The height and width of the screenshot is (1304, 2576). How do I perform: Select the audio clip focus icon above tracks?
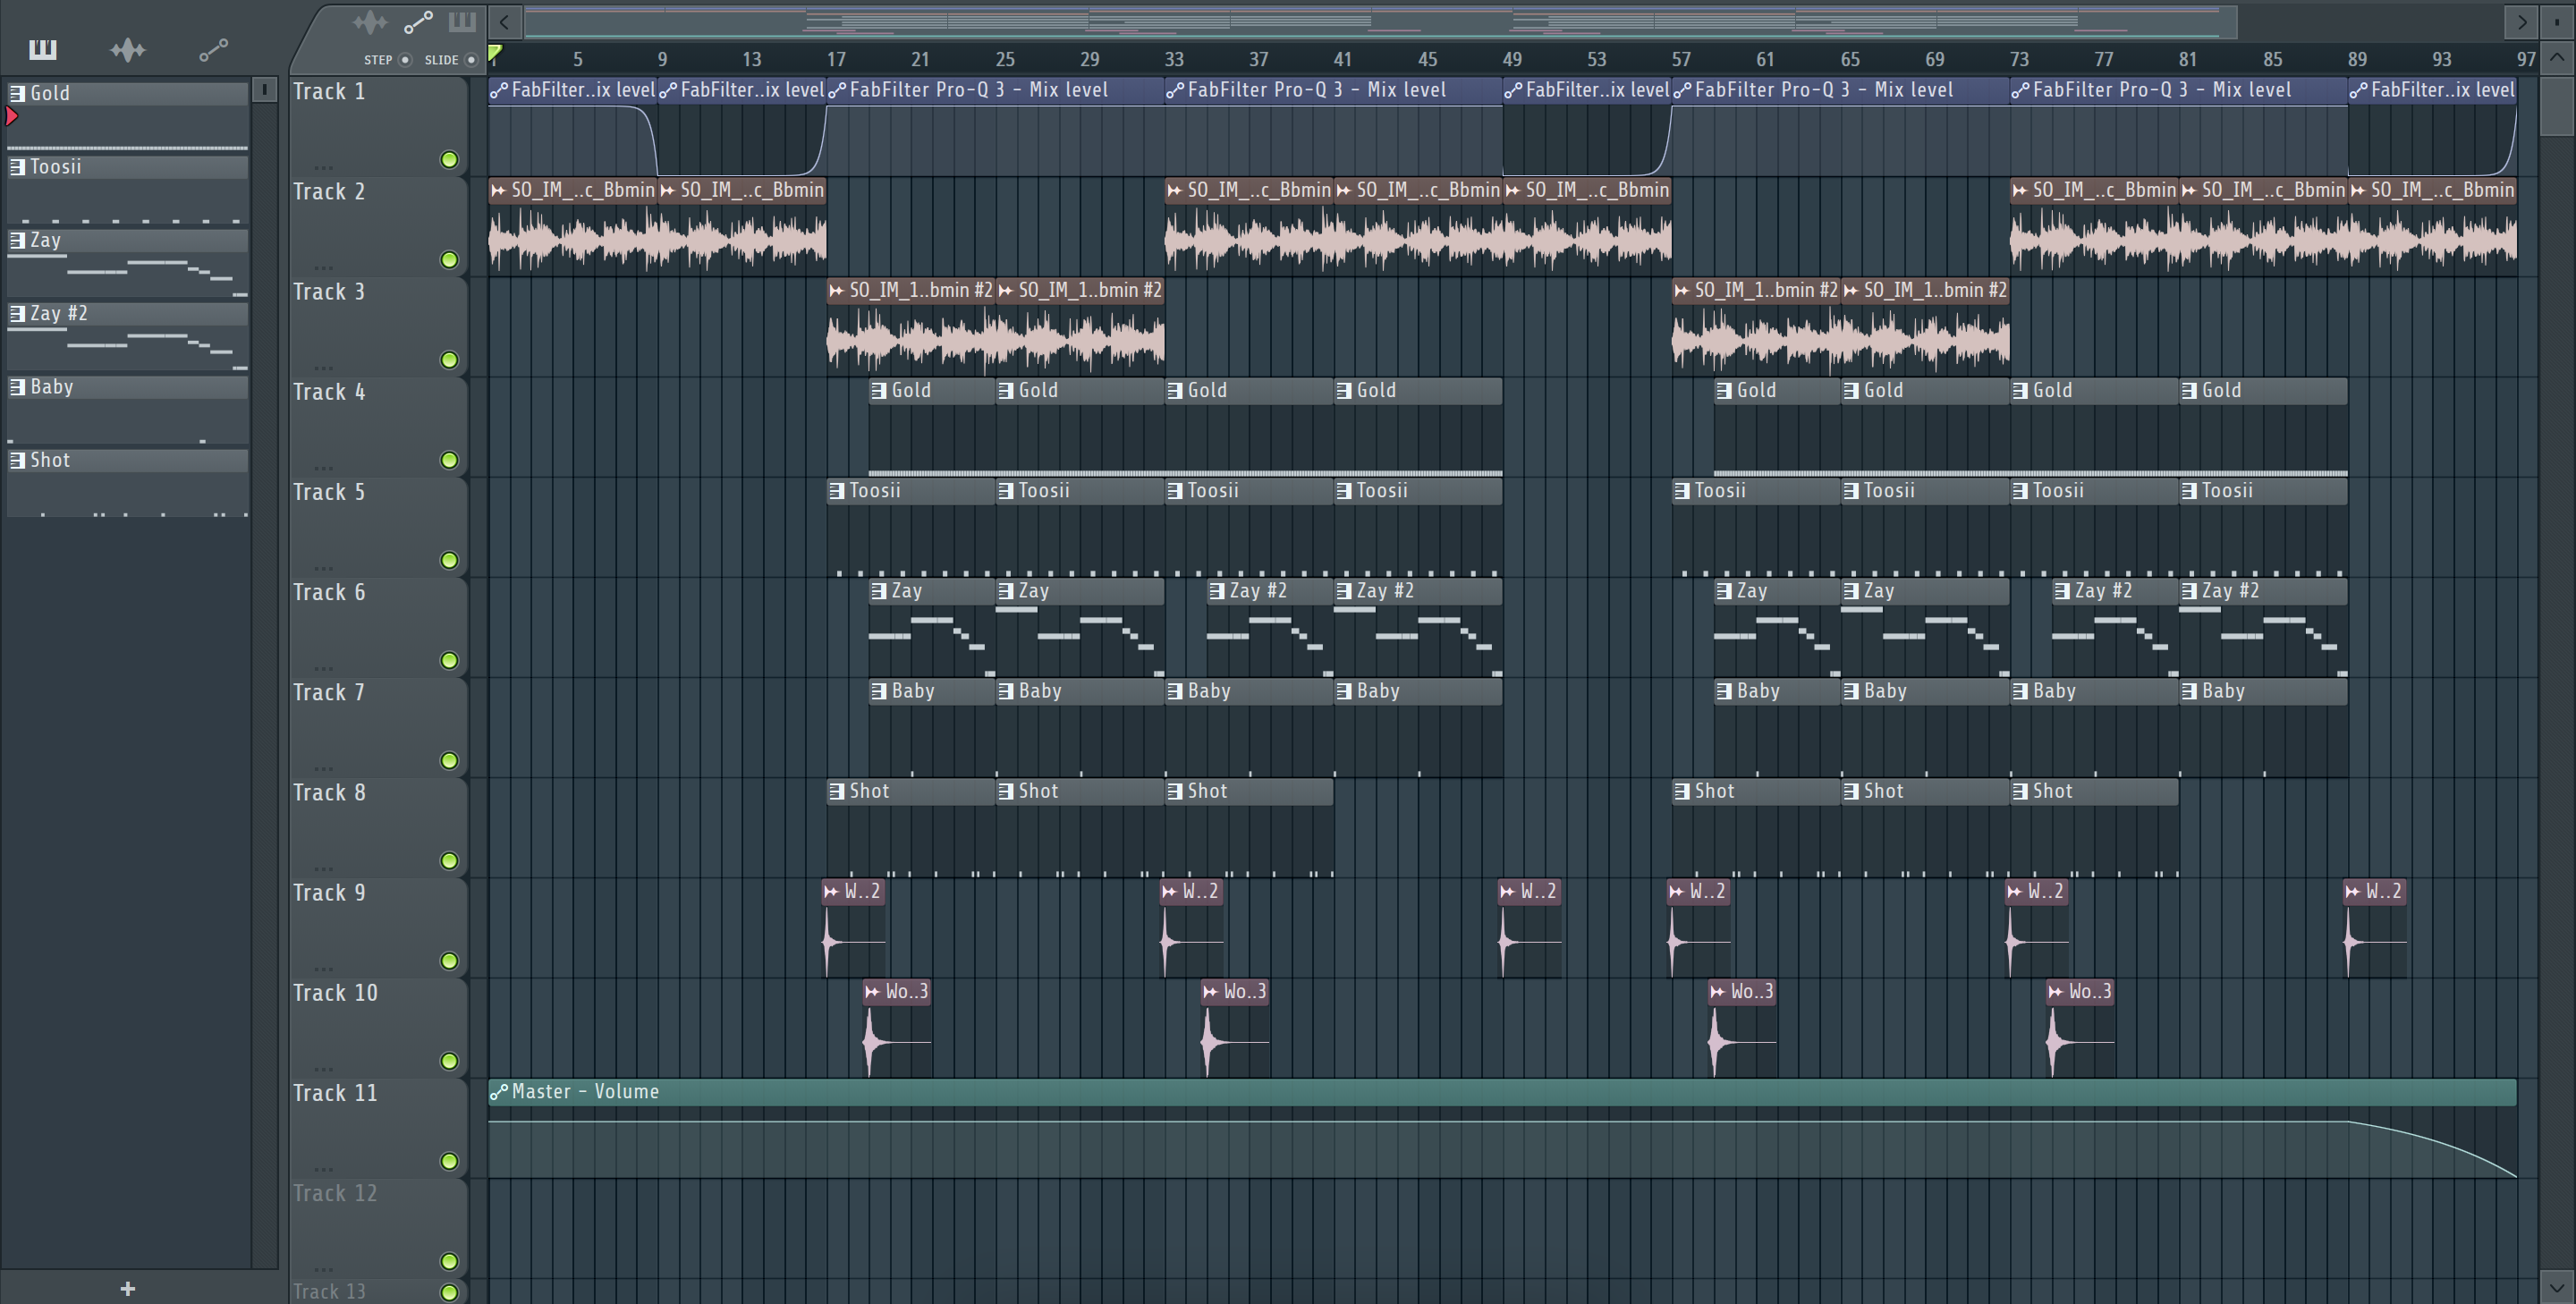[370, 21]
